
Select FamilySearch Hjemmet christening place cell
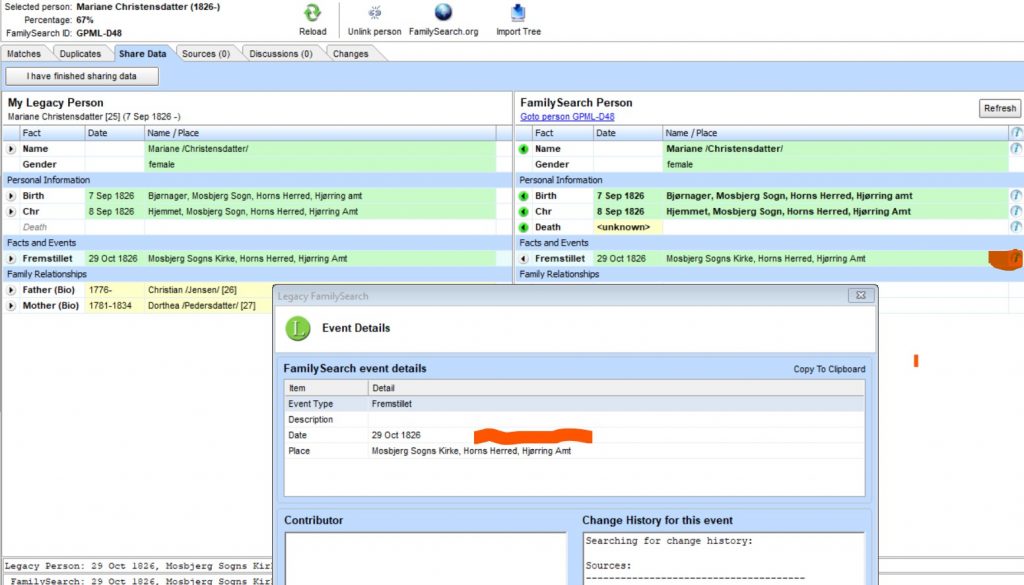coord(835,212)
